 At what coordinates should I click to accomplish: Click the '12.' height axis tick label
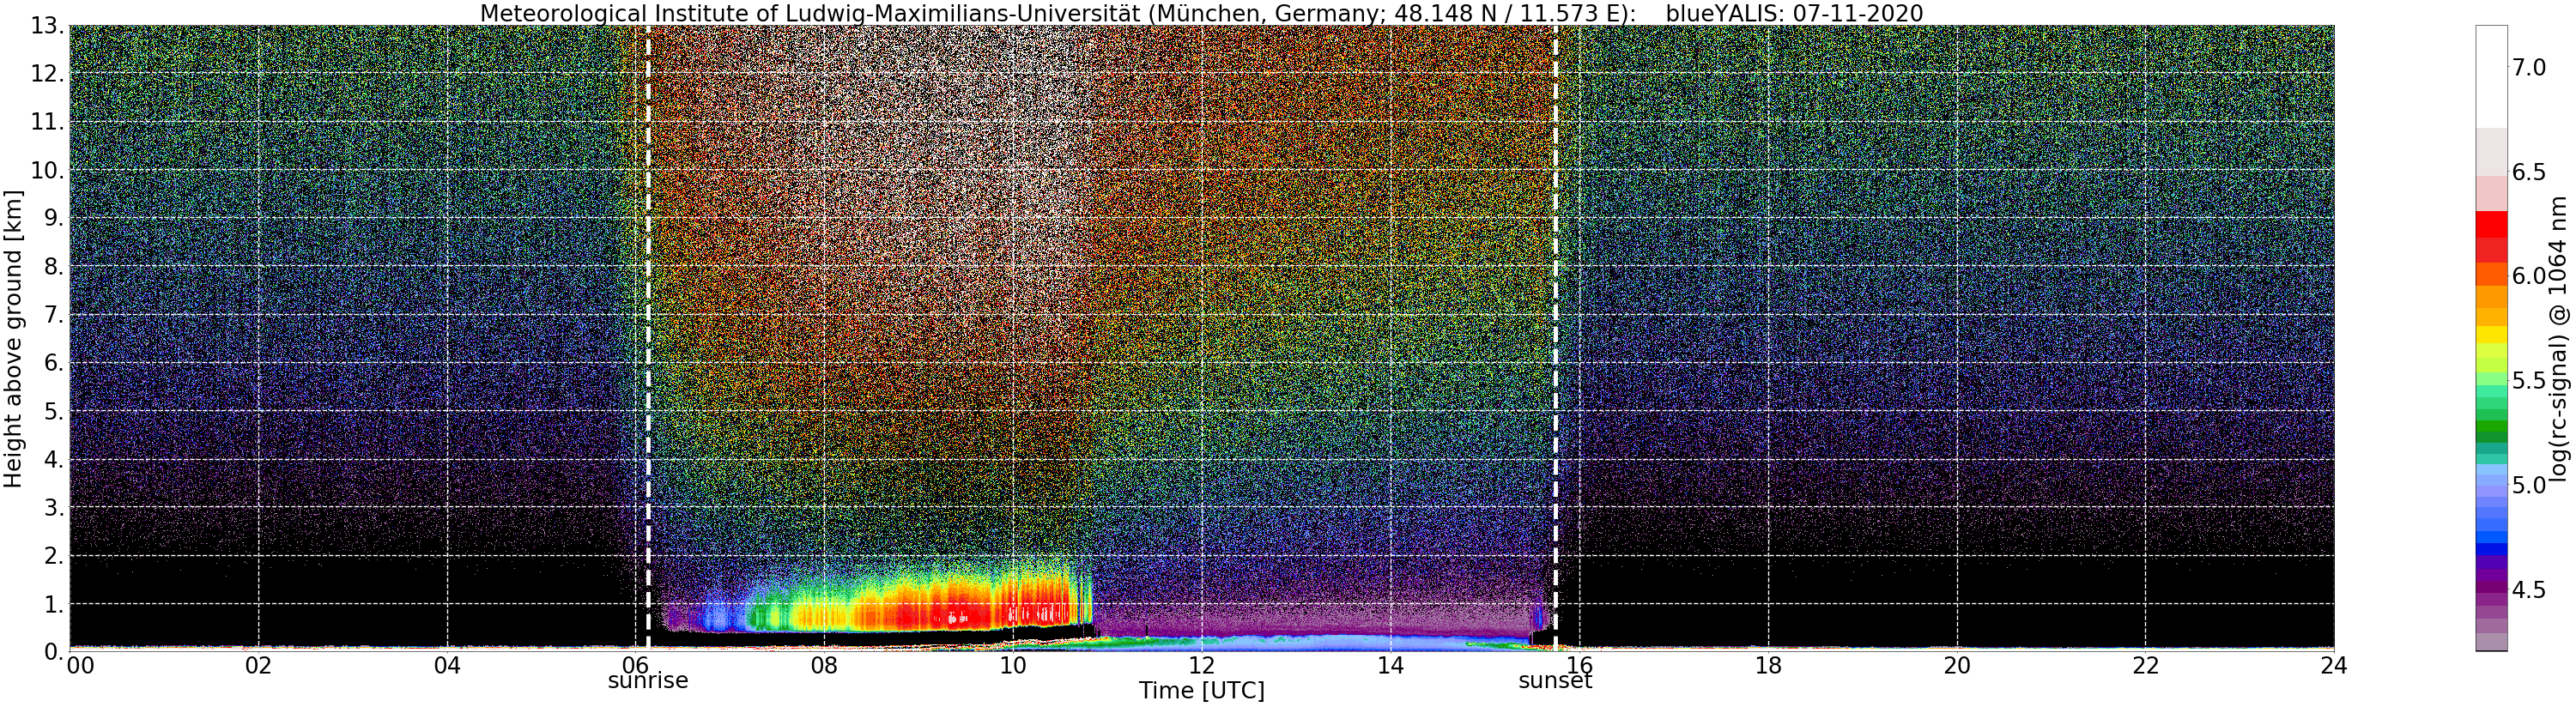pyautogui.click(x=48, y=74)
